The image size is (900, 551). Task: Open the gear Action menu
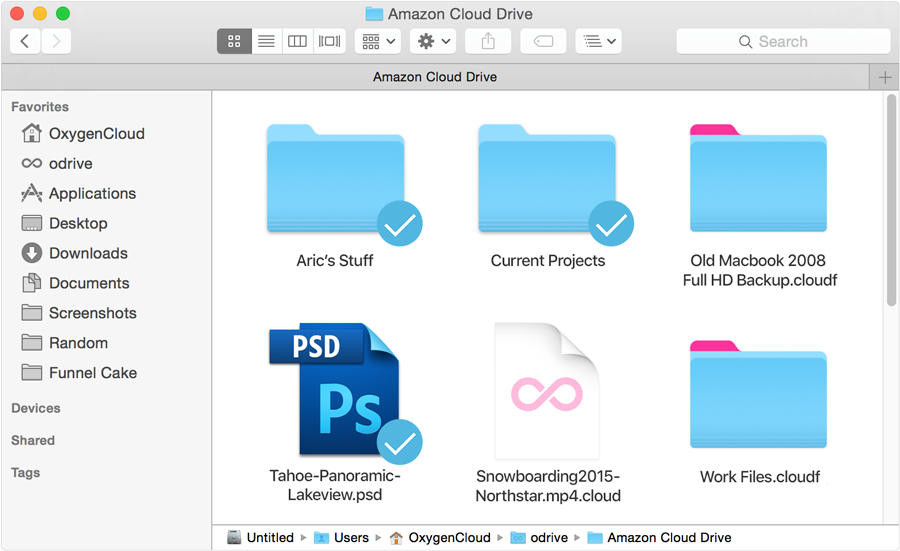433,41
